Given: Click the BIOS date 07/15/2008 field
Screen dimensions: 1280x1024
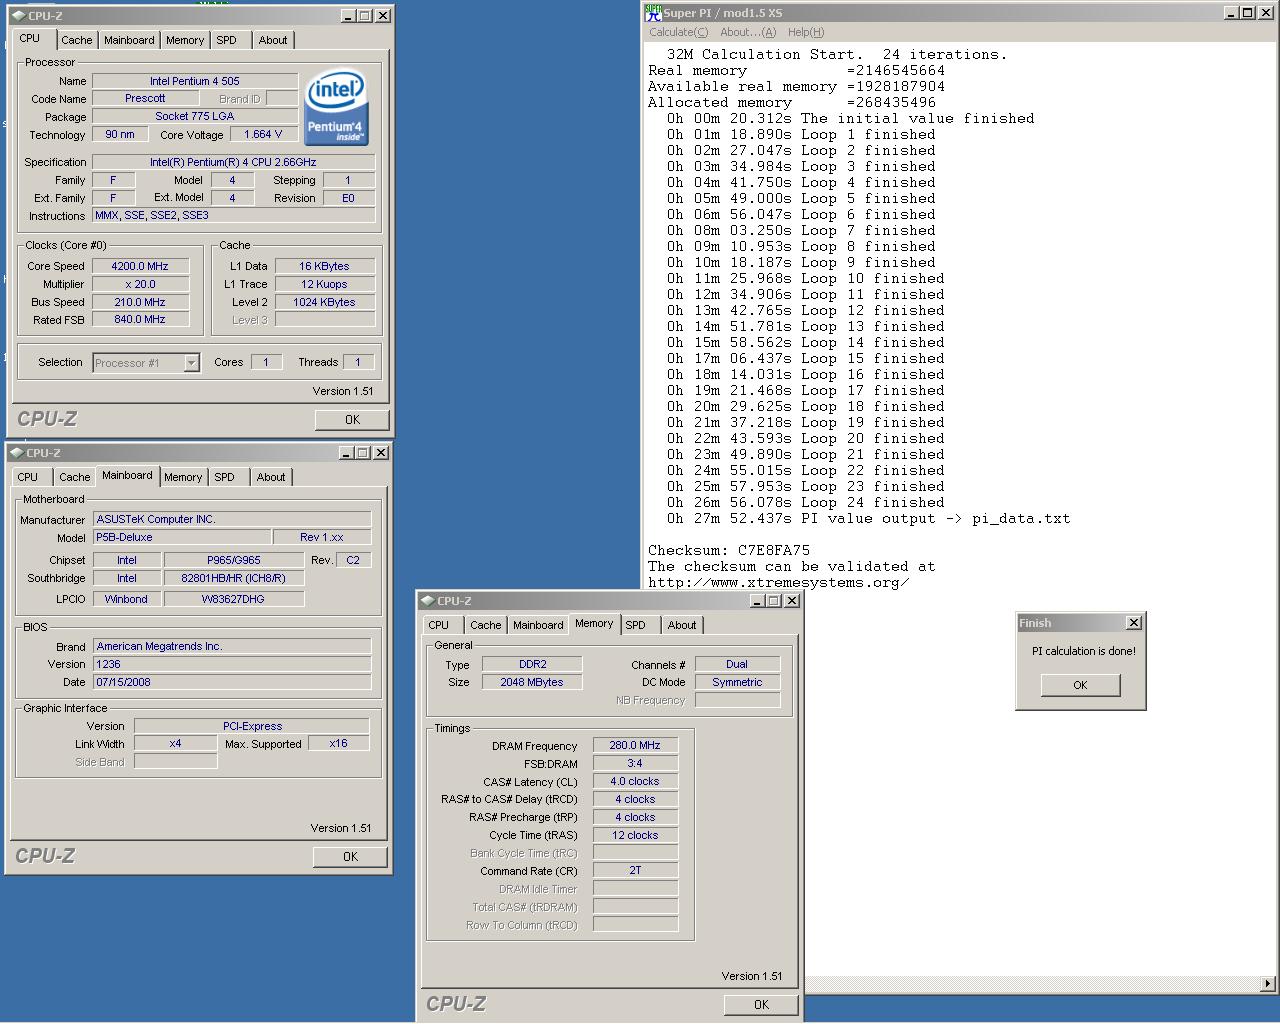Looking at the screenshot, I should 232,682.
